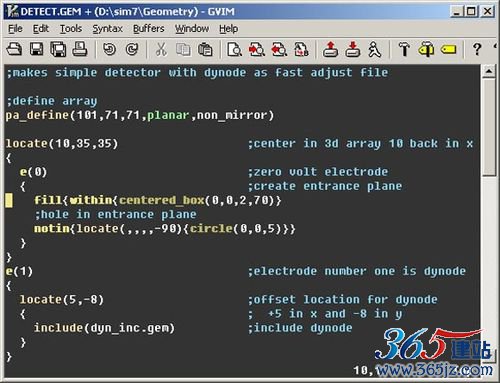Open the Syntax menu
Viewport: 500px width, 383px height.
pos(107,29)
